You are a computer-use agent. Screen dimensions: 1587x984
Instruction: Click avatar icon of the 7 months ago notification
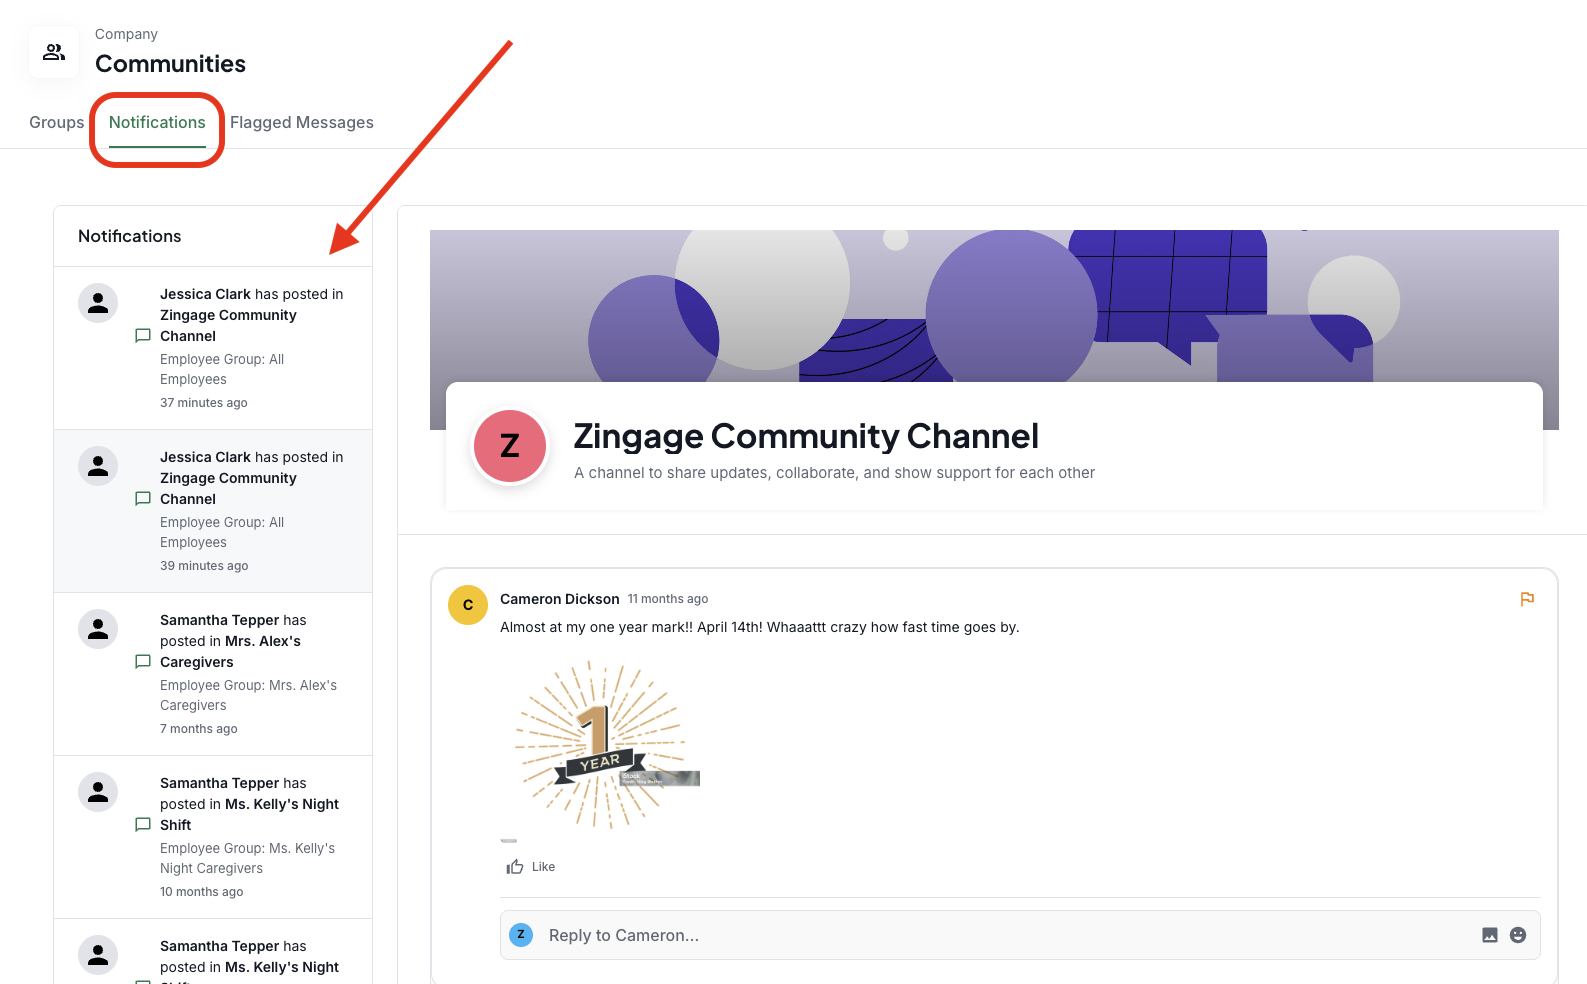pos(98,629)
